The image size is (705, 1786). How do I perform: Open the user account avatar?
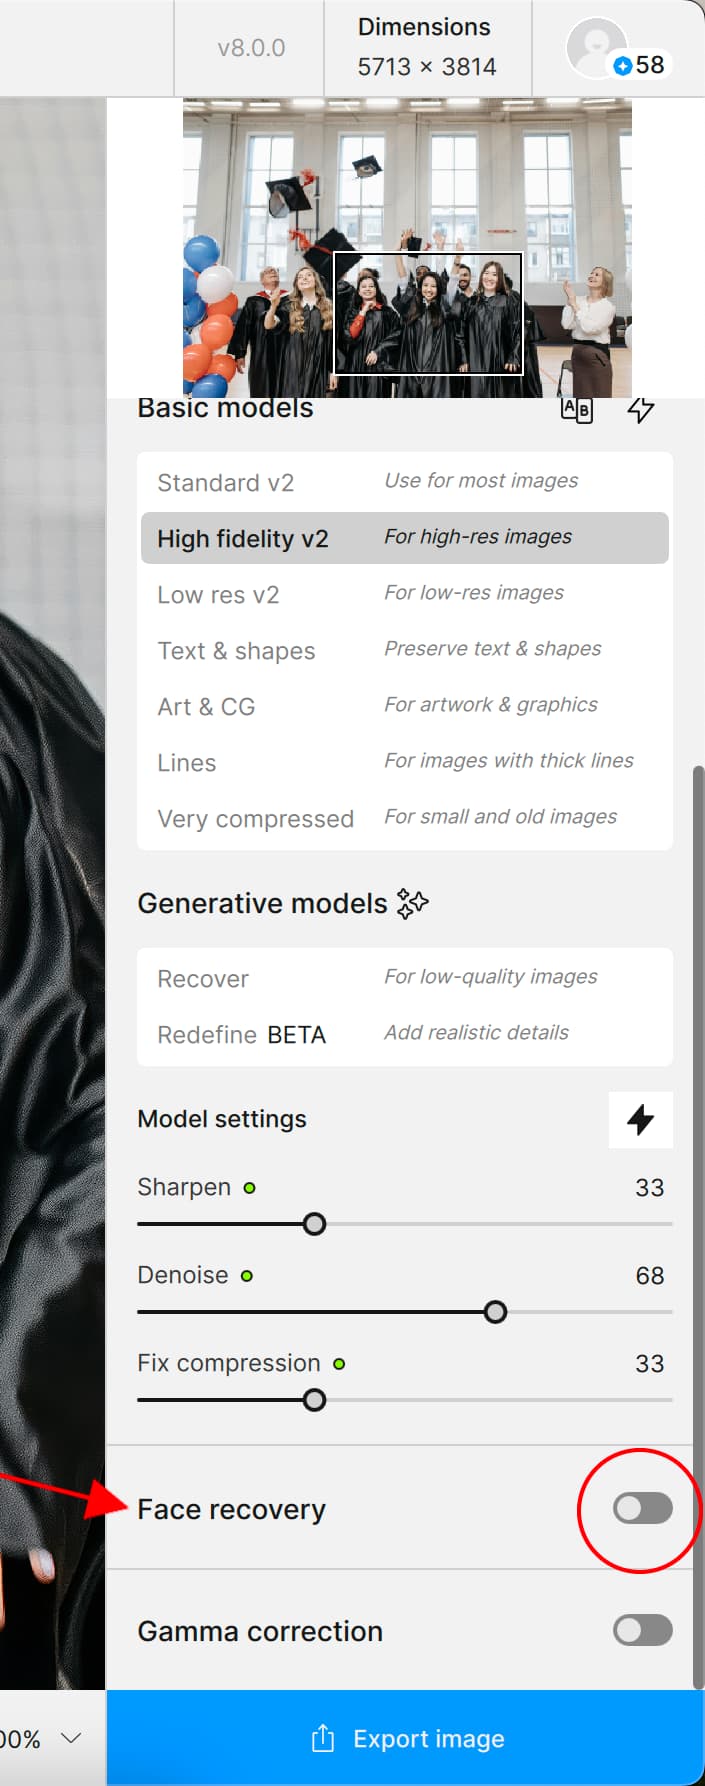596,46
